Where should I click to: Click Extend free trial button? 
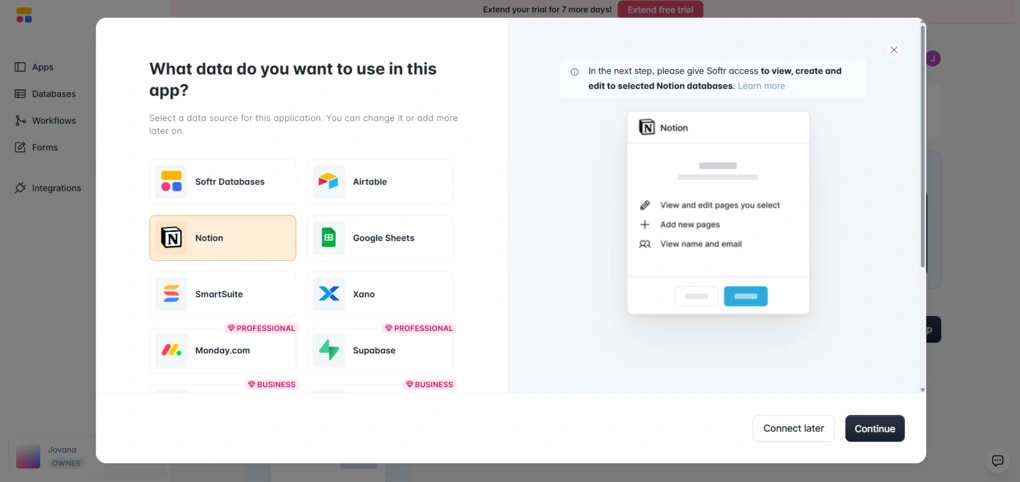(660, 9)
